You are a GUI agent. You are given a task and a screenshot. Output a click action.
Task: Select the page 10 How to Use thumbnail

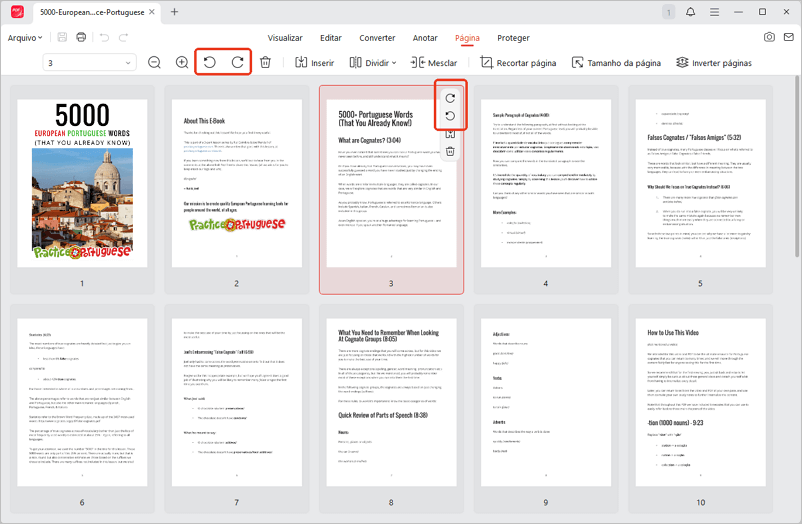[701, 402]
